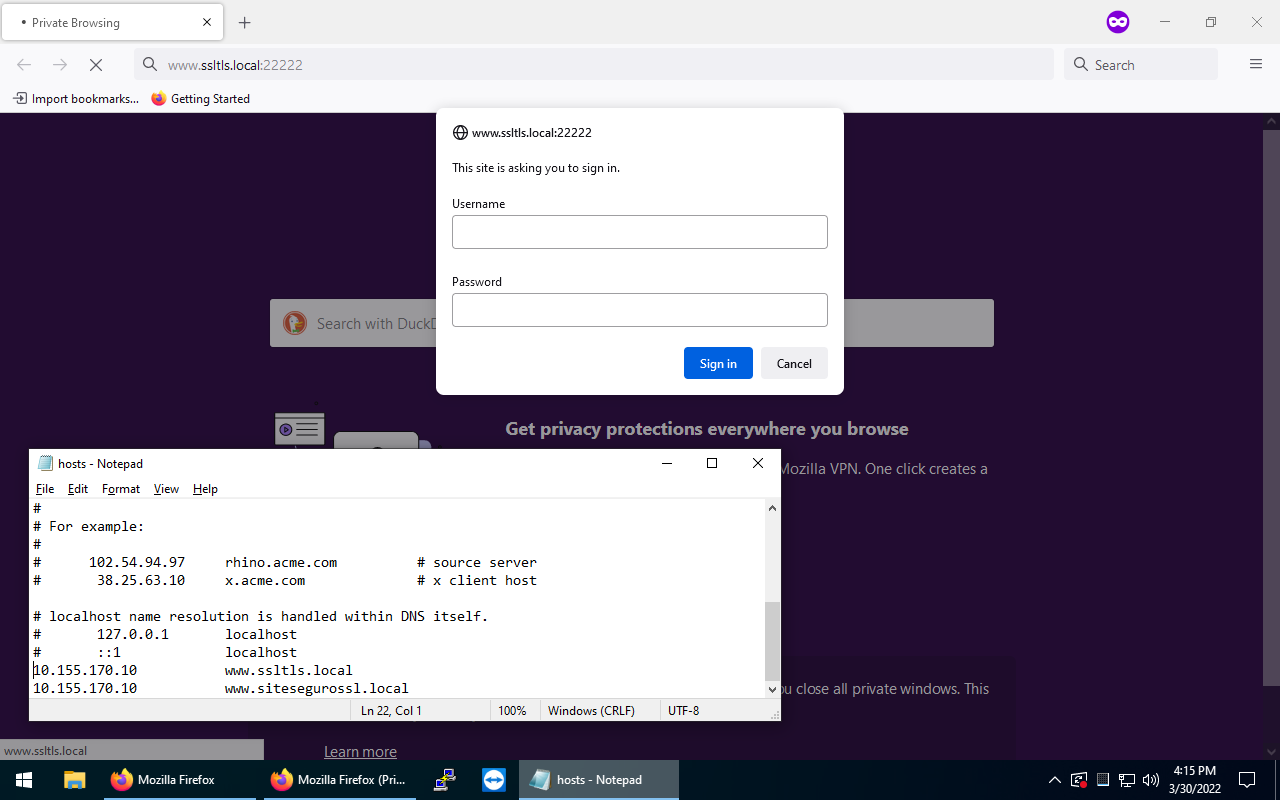1280x800 pixels.
Task: Show hidden system tray icons
Action: point(1054,780)
